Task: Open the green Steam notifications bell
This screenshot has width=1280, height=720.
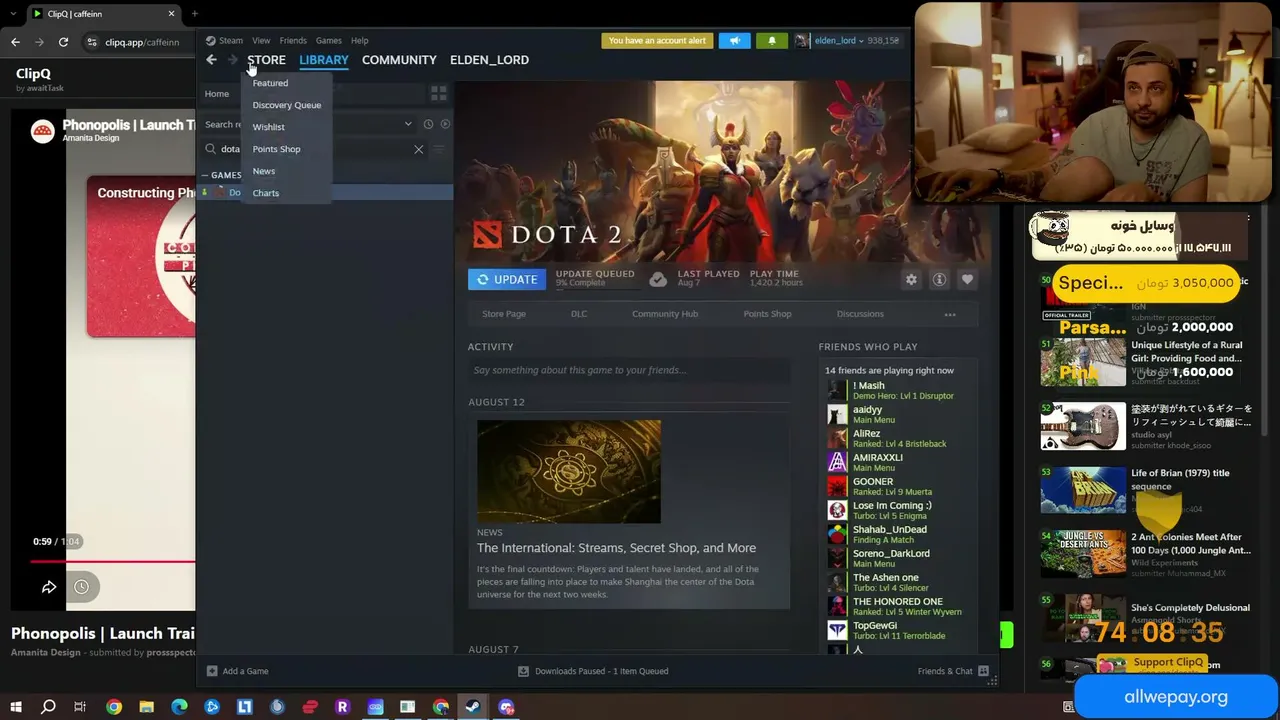Action: click(x=771, y=41)
